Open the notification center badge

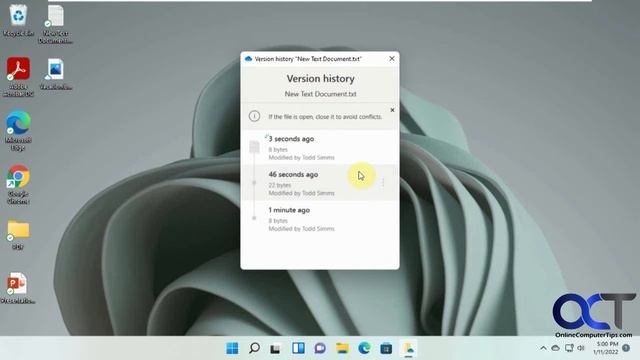pyautogui.click(x=626, y=348)
